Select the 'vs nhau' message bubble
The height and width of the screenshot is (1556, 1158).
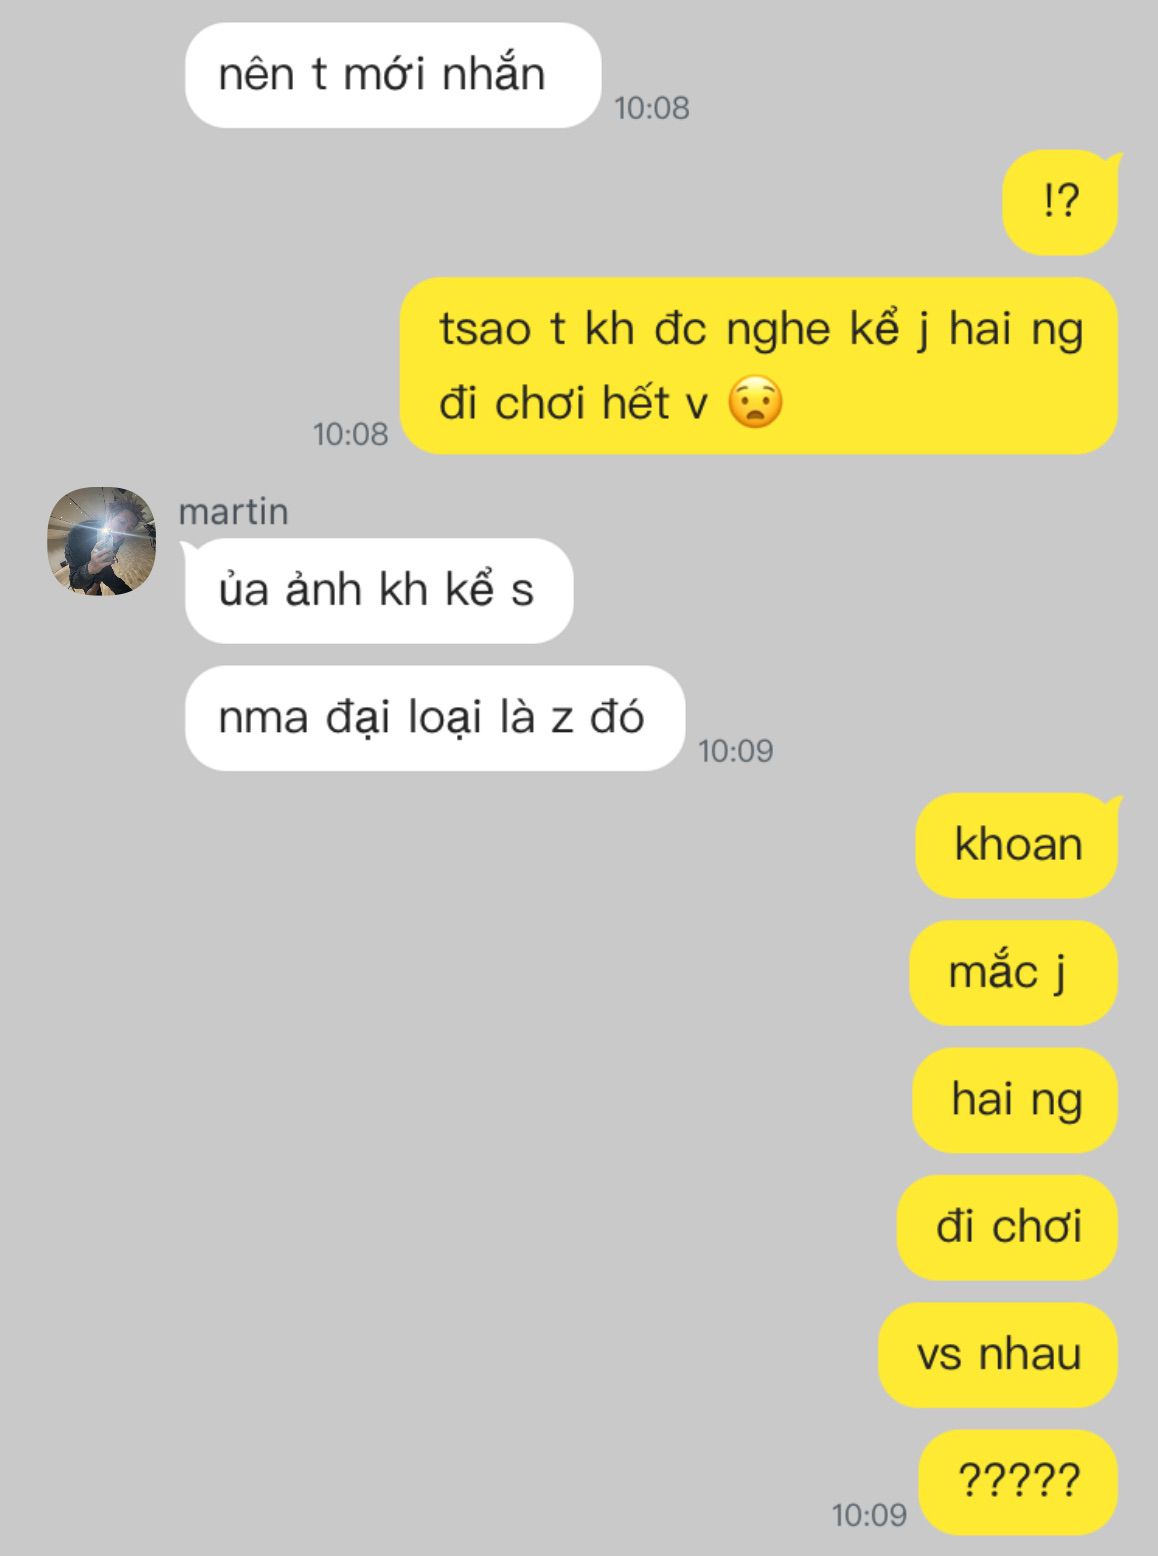tap(998, 1354)
